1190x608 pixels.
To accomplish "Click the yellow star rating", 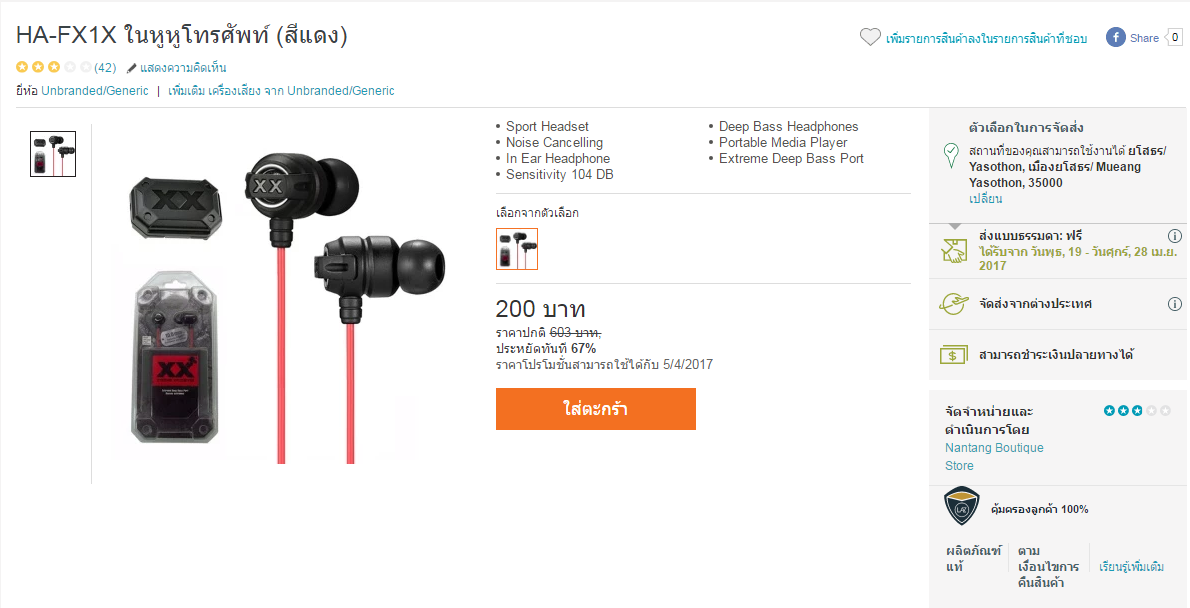I will 54,67.
